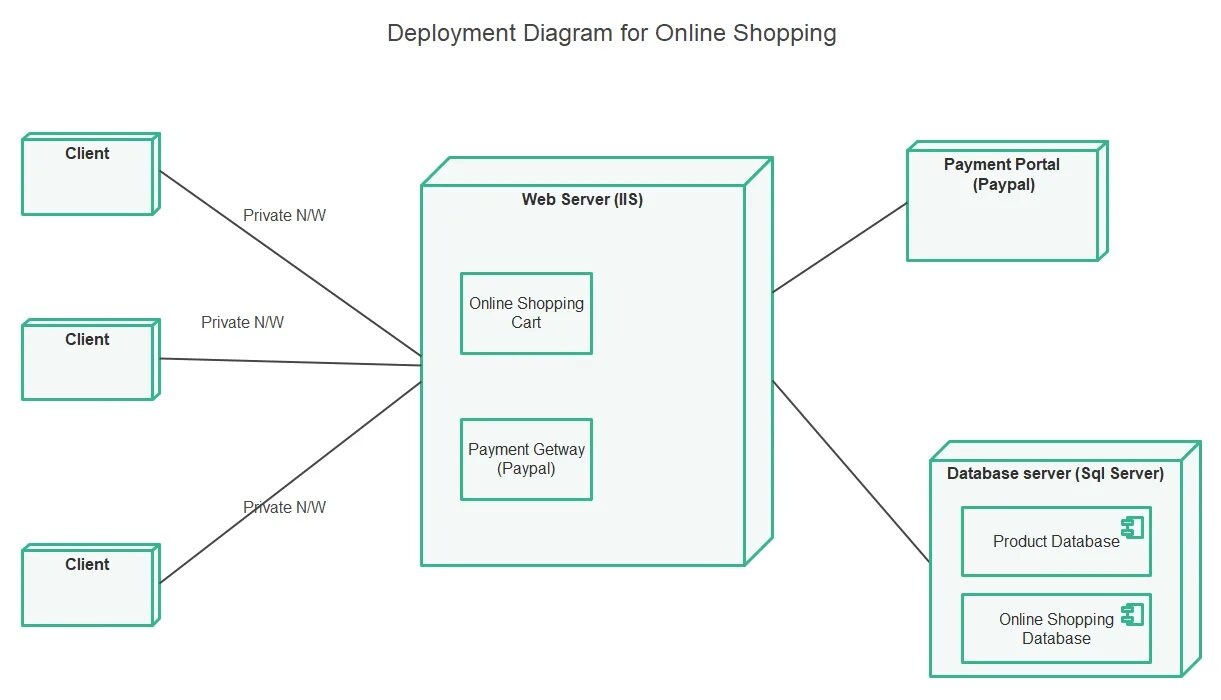This screenshot has height=700, width=1221.
Task: Click the top Private N/W connection label
Action: [x=283, y=215]
